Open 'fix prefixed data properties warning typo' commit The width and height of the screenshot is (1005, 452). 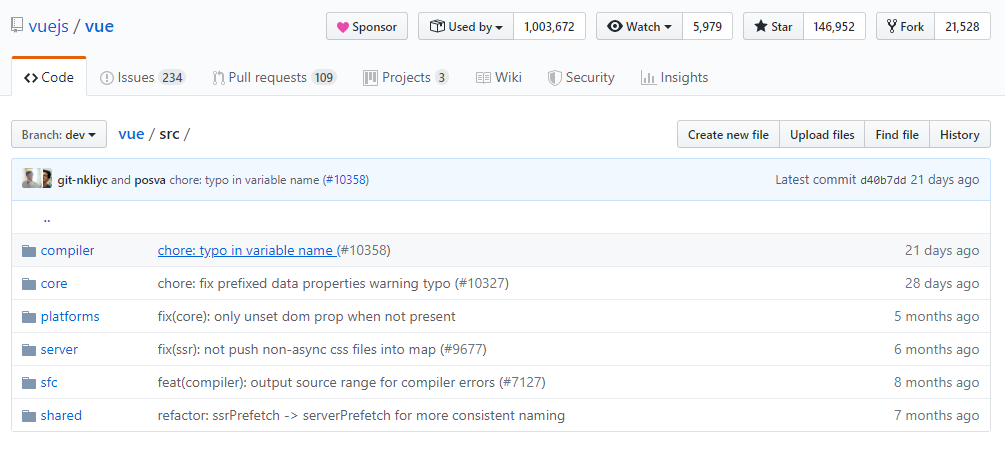click(x=306, y=283)
